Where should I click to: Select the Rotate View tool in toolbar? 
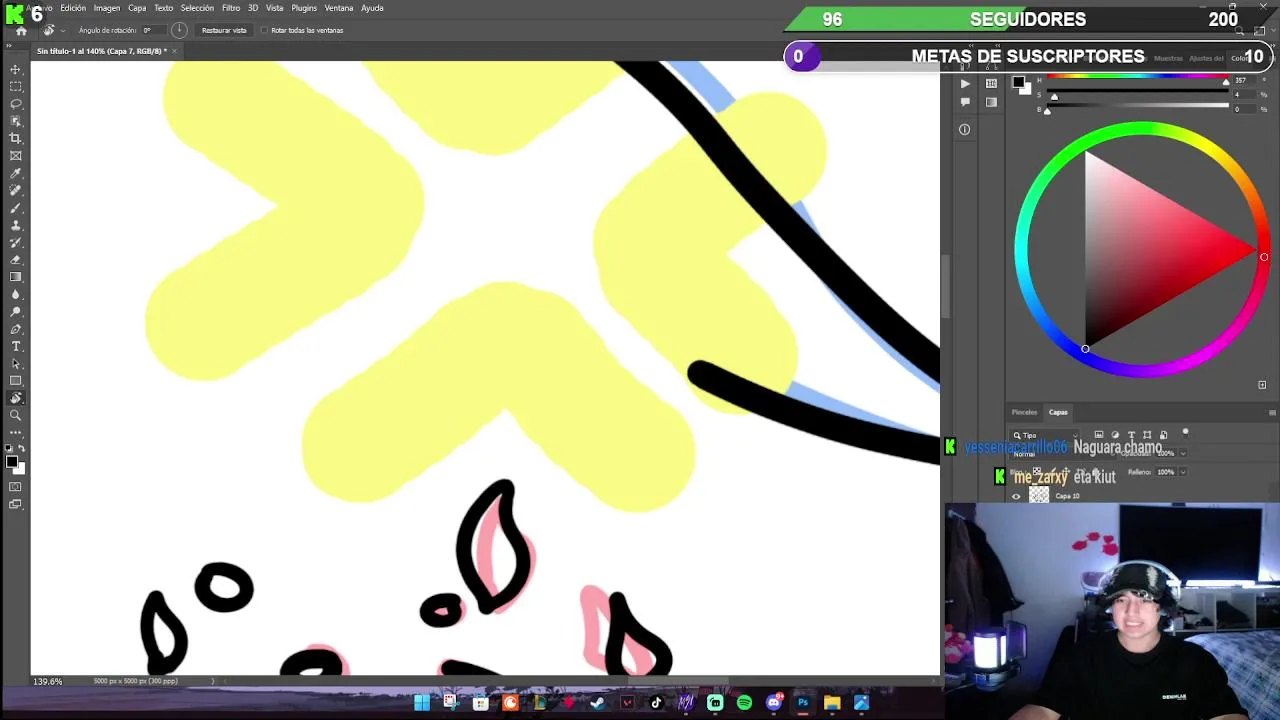coord(16,398)
